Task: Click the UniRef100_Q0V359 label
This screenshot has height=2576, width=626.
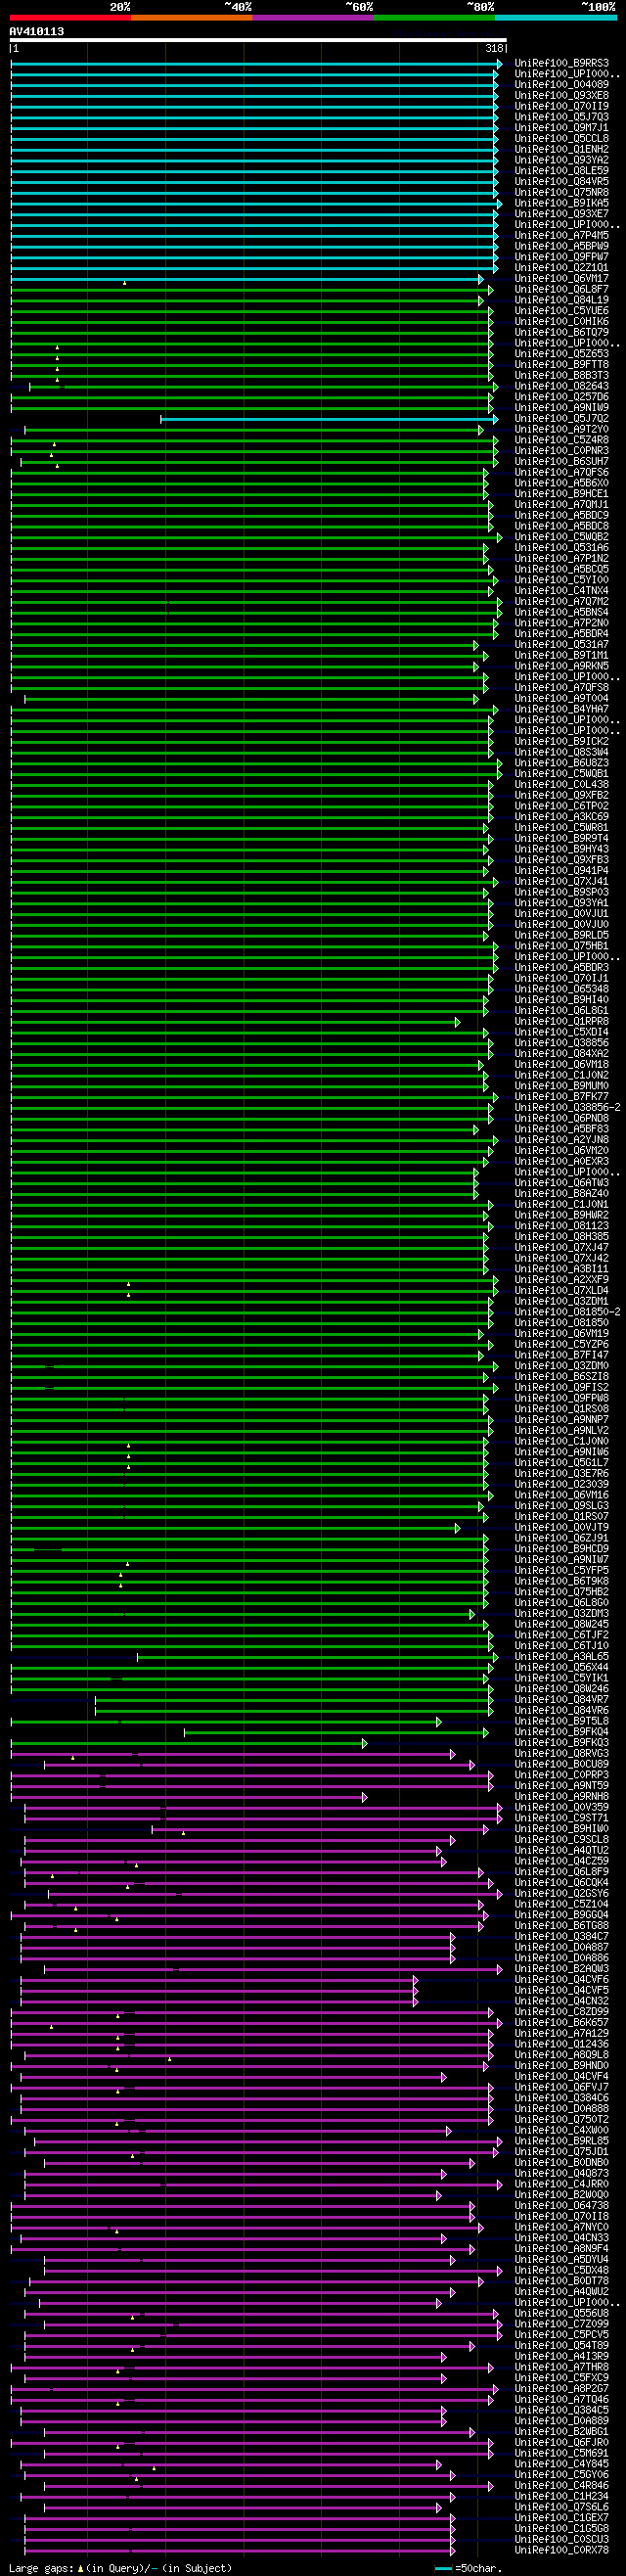Action: [561, 1807]
